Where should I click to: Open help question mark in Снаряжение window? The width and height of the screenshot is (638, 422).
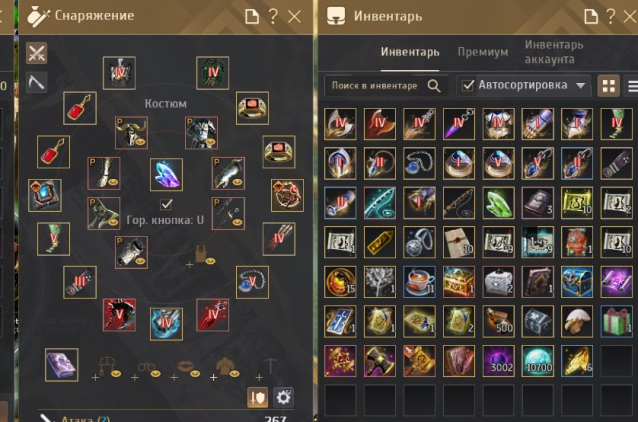click(273, 16)
